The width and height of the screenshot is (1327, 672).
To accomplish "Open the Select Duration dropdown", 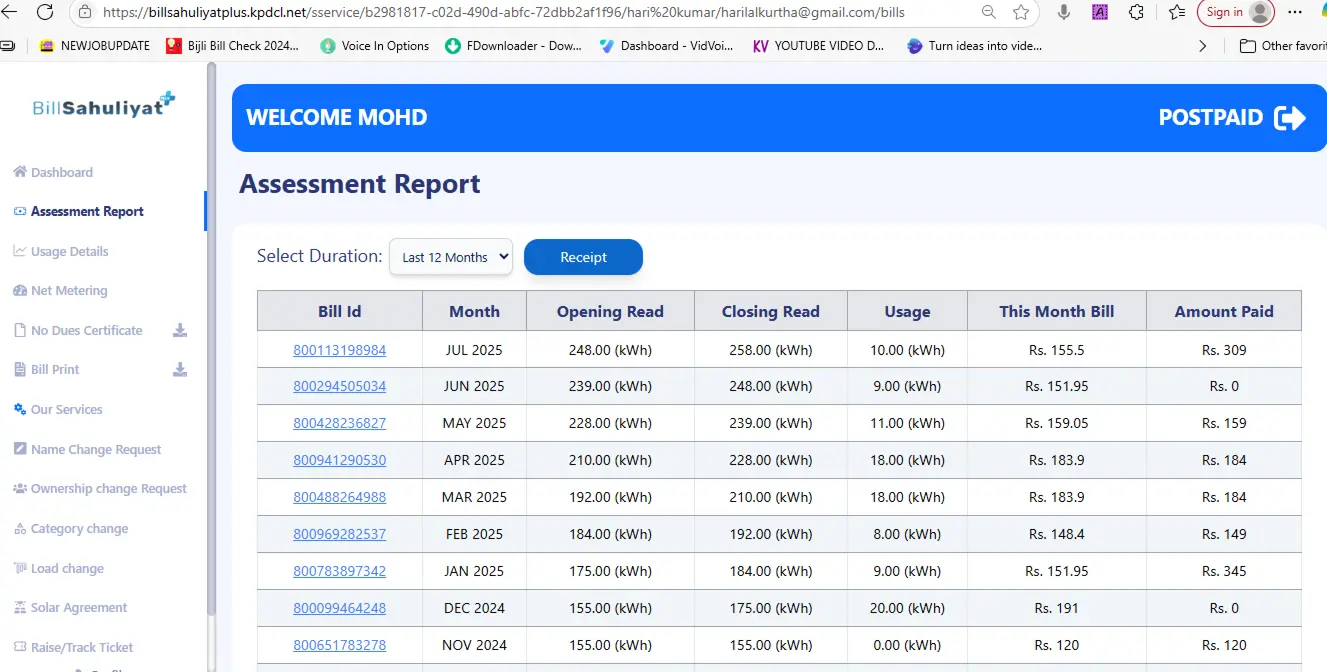I will point(450,257).
